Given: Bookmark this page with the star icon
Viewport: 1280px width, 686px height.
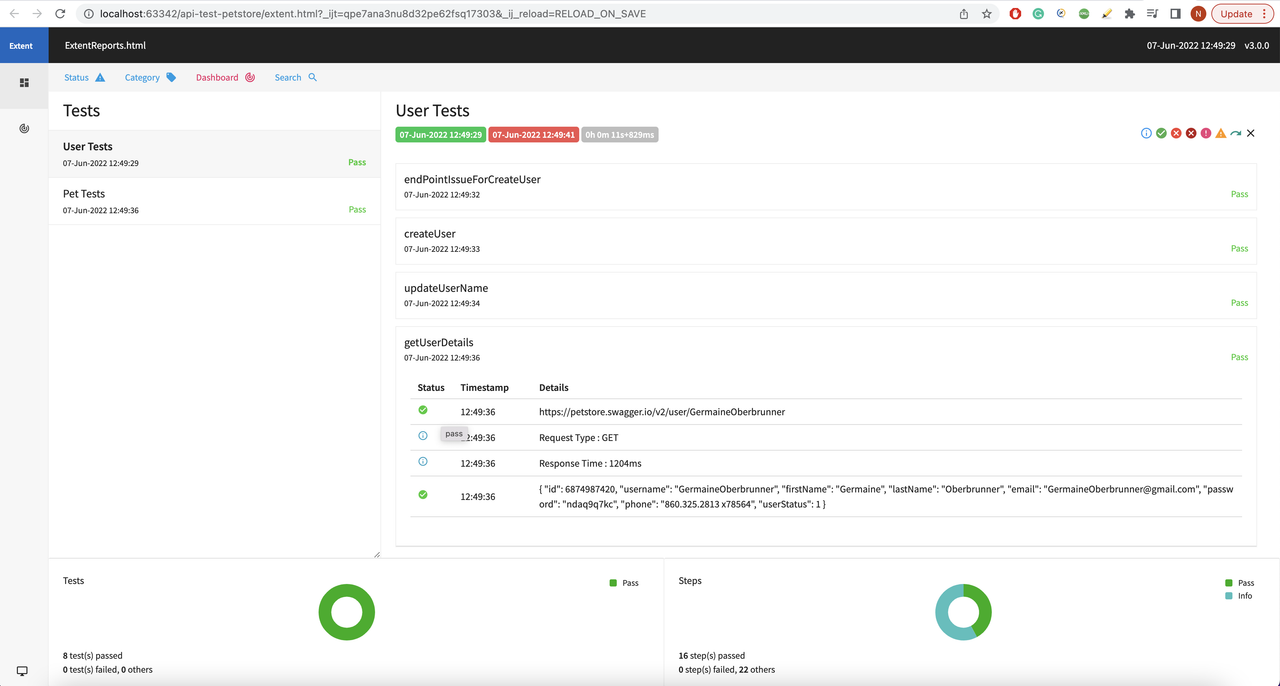Looking at the screenshot, I should pyautogui.click(x=987, y=14).
